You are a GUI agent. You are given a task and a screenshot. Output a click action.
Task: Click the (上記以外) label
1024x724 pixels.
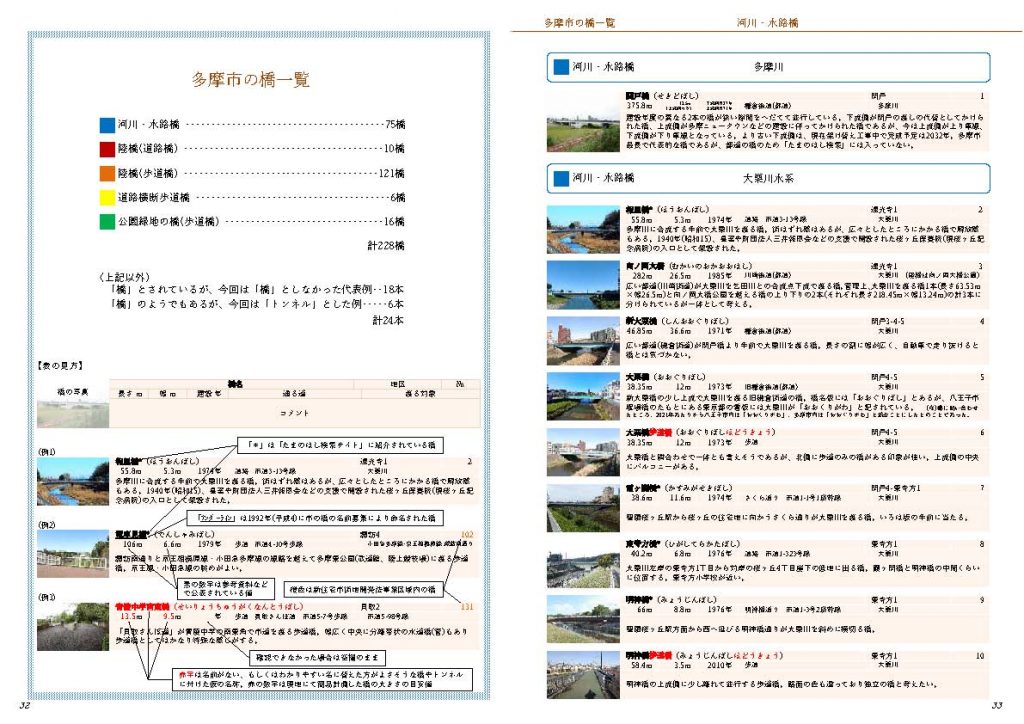124,277
